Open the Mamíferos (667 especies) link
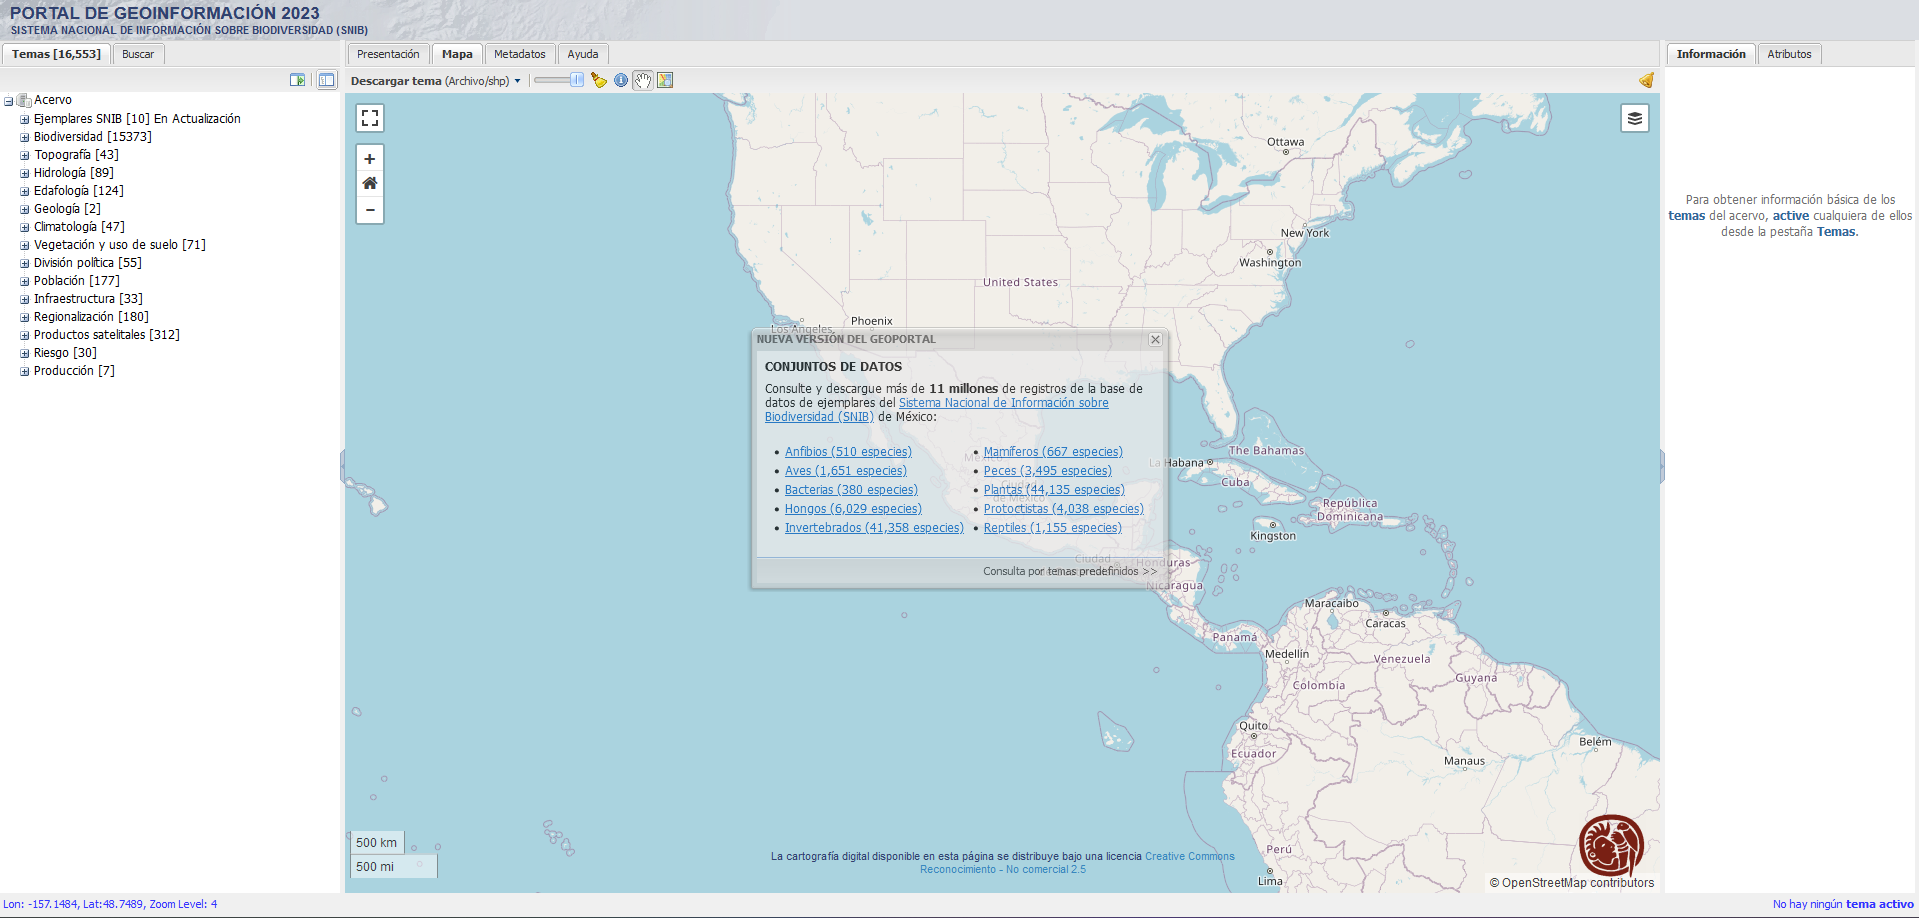Image resolution: width=1919 pixels, height=918 pixels. click(1053, 452)
